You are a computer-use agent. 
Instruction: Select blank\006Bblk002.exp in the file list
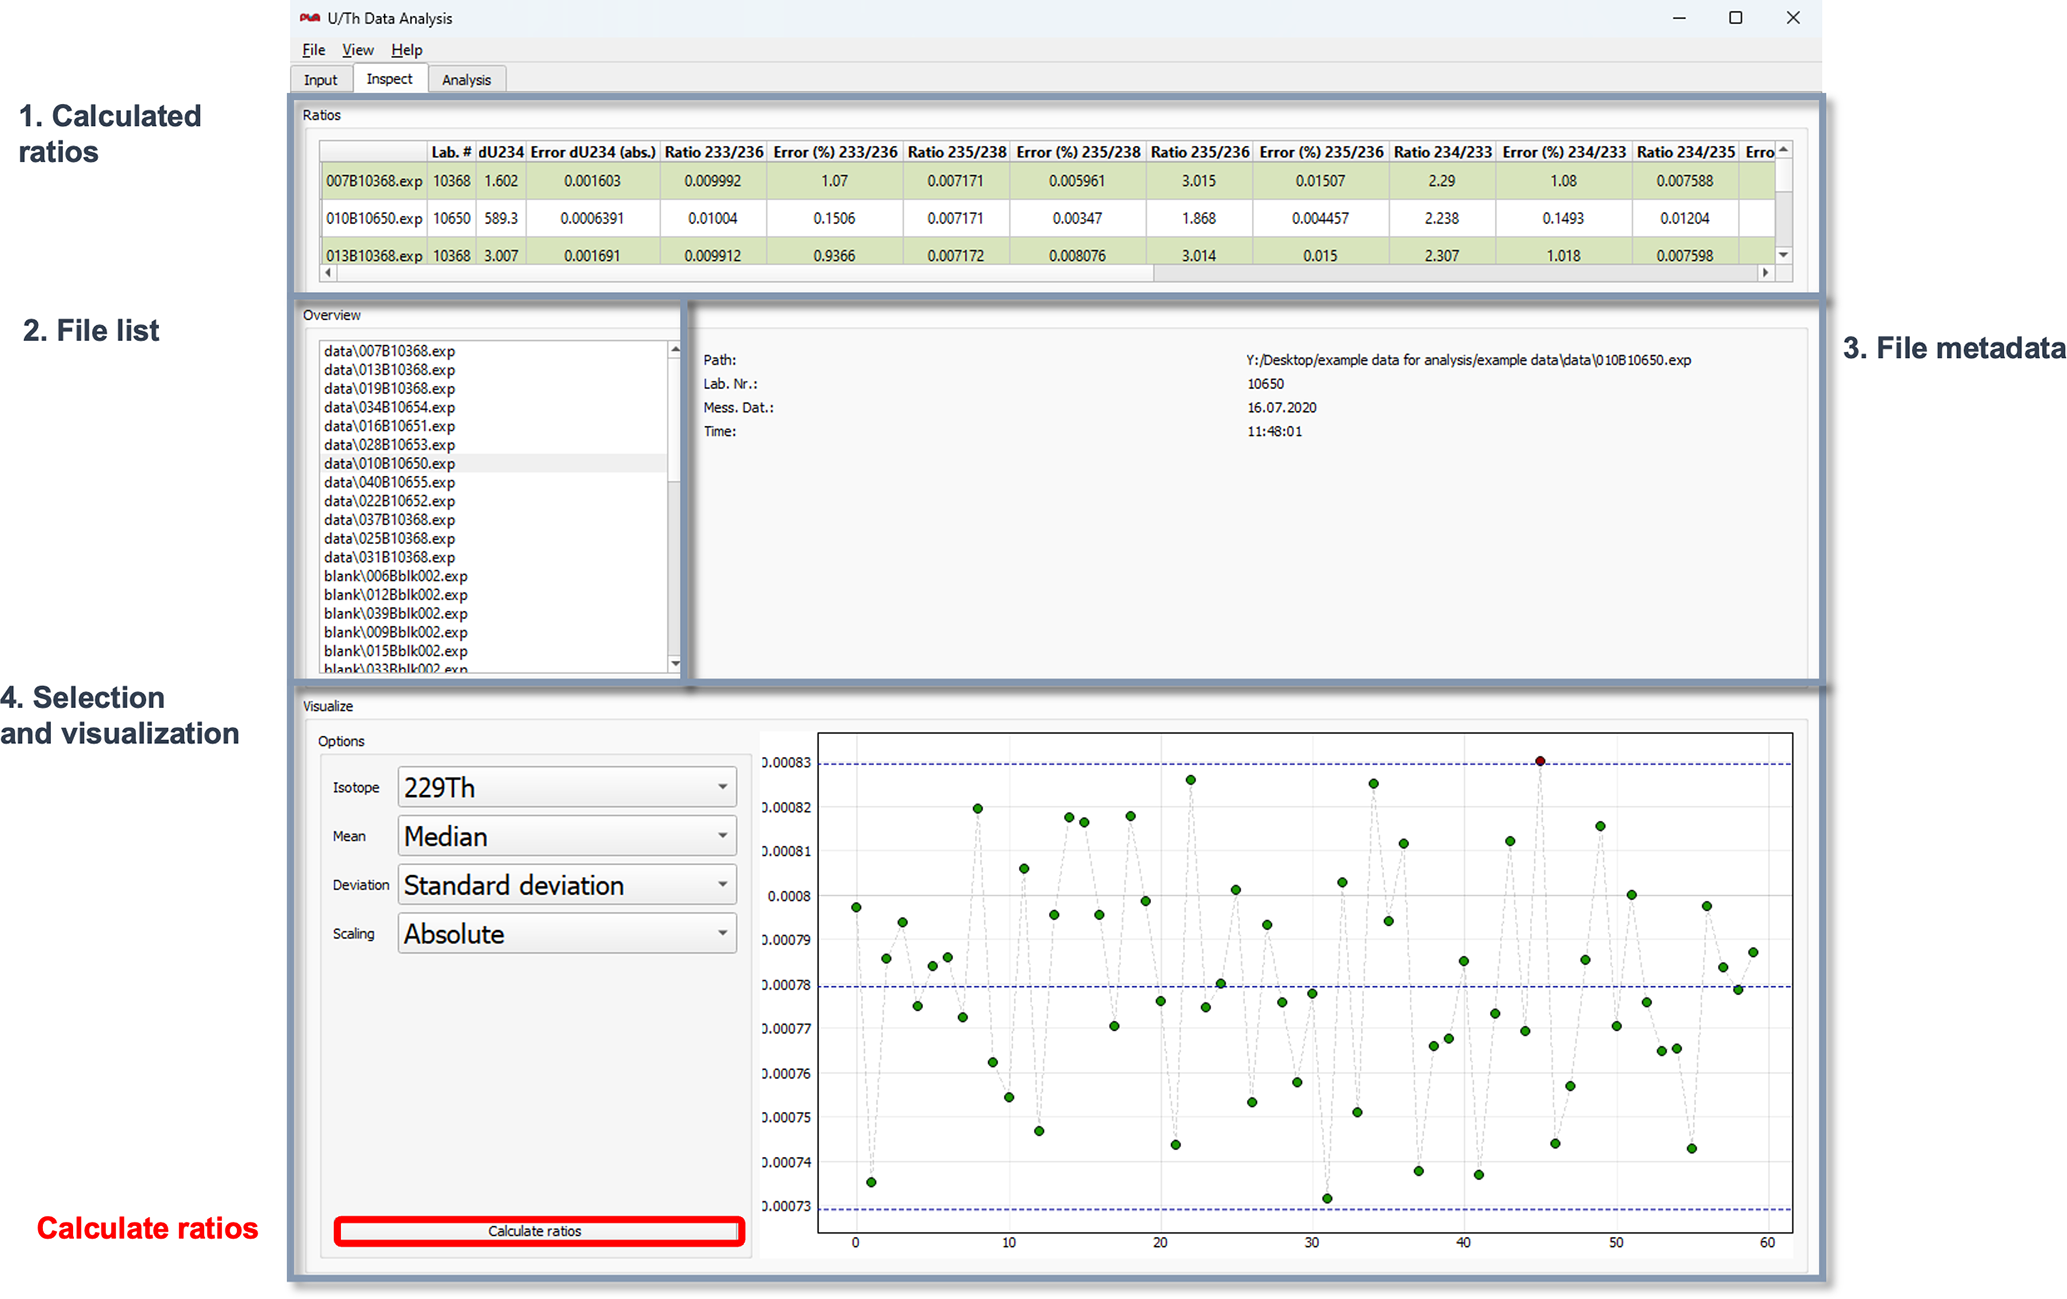pyautogui.click(x=395, y=576)
